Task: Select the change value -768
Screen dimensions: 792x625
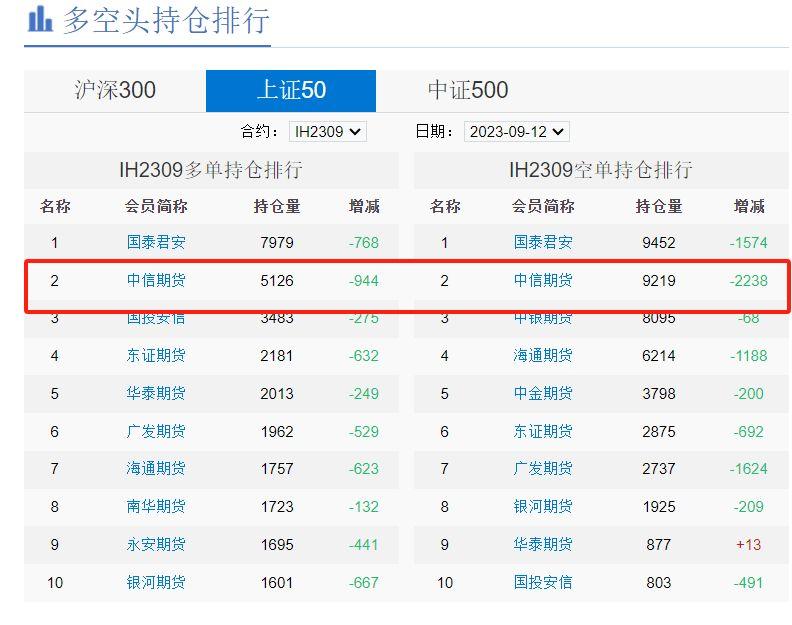Action: pyautogui.click(x=364, y=243)
